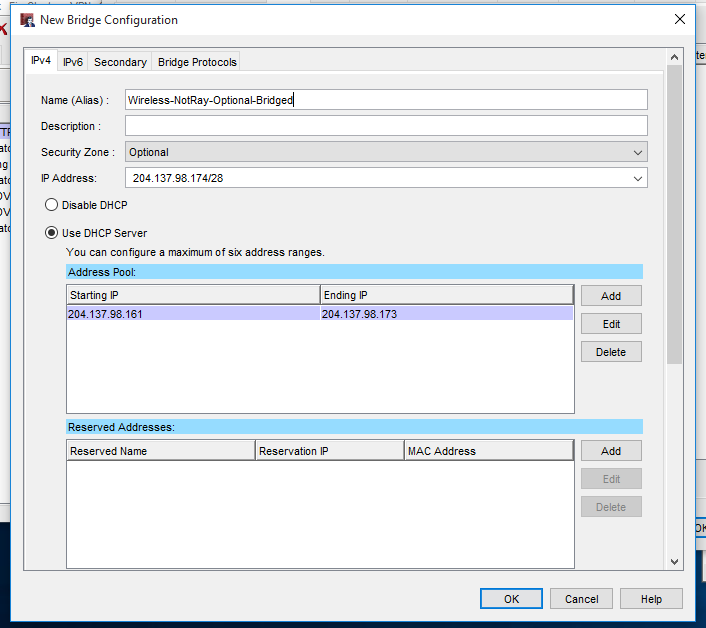706x628 pixels.
Task: Click Delete beside the Address Pool table
Action: (611, 352)
